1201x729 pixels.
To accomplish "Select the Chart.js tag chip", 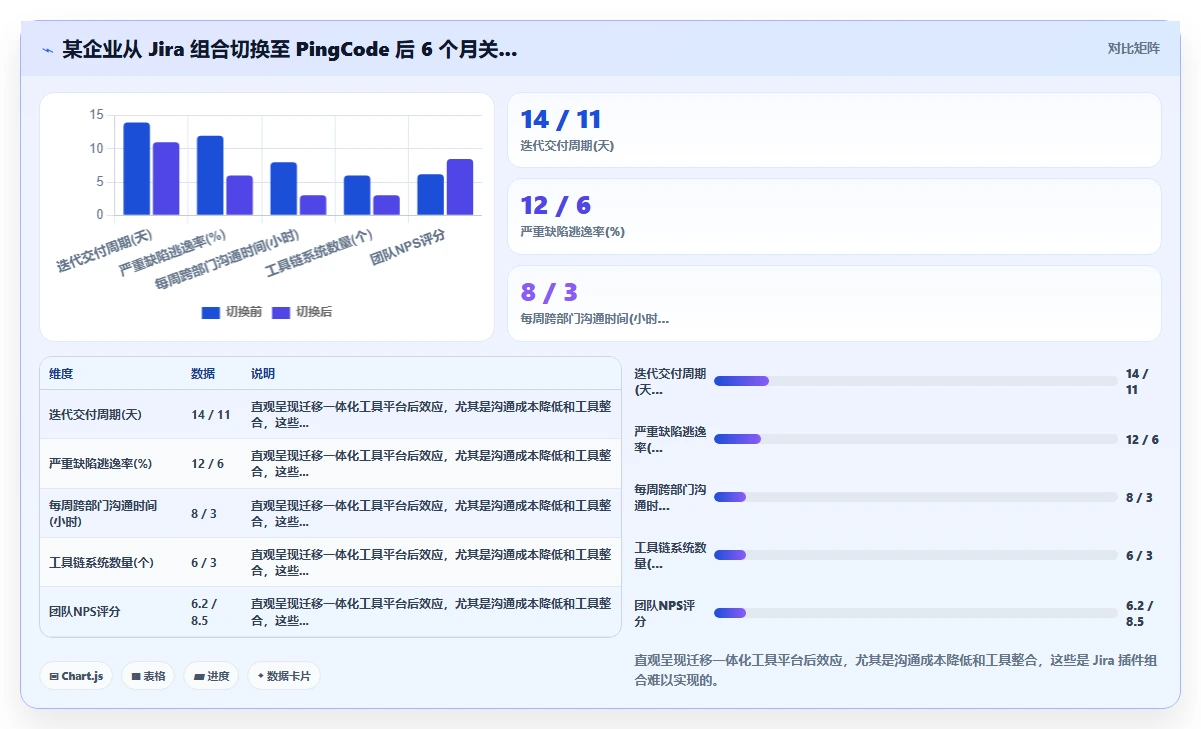I will tap(76, 676).
